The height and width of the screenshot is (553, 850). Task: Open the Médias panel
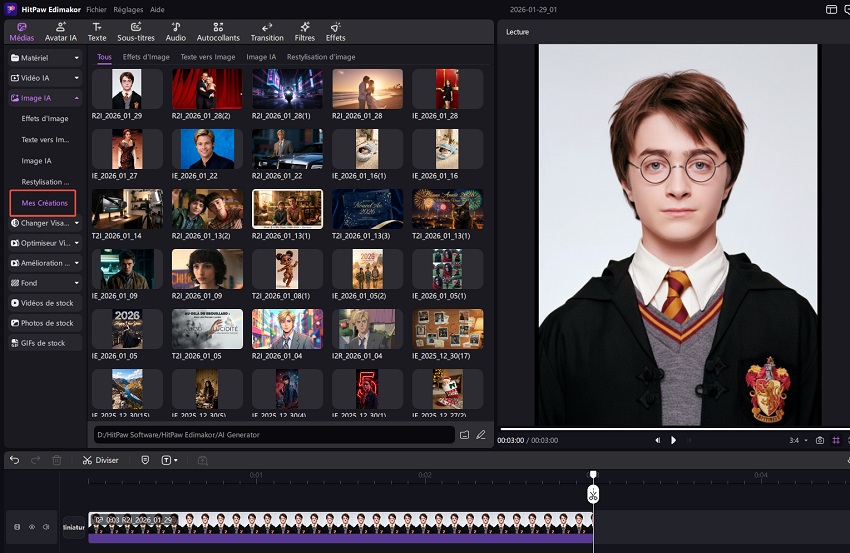point(22,32)
